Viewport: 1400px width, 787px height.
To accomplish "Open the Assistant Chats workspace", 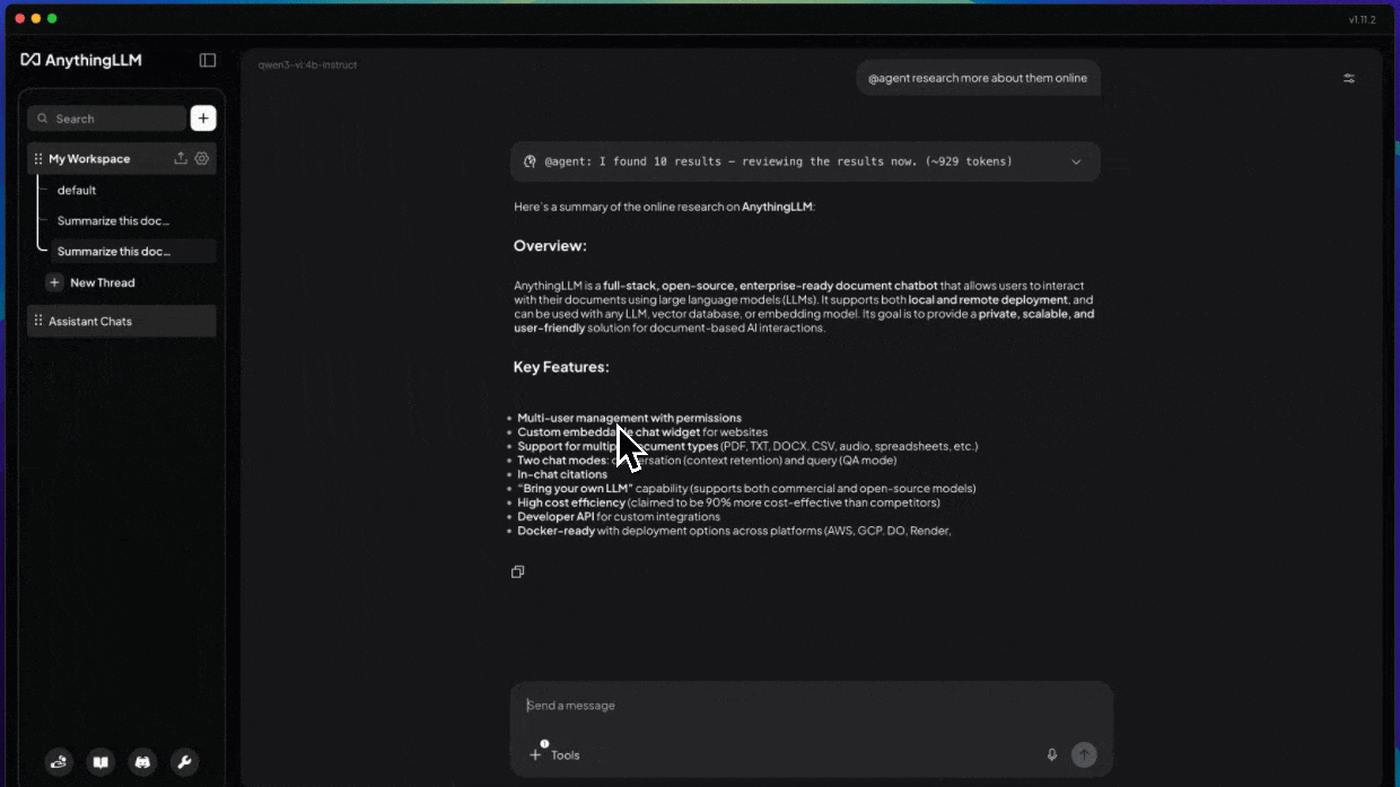I will pos(122,321).
